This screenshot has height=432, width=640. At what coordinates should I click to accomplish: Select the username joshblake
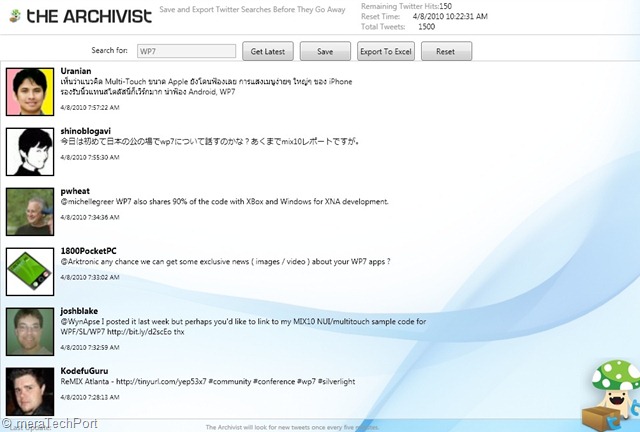pos(79,311)
